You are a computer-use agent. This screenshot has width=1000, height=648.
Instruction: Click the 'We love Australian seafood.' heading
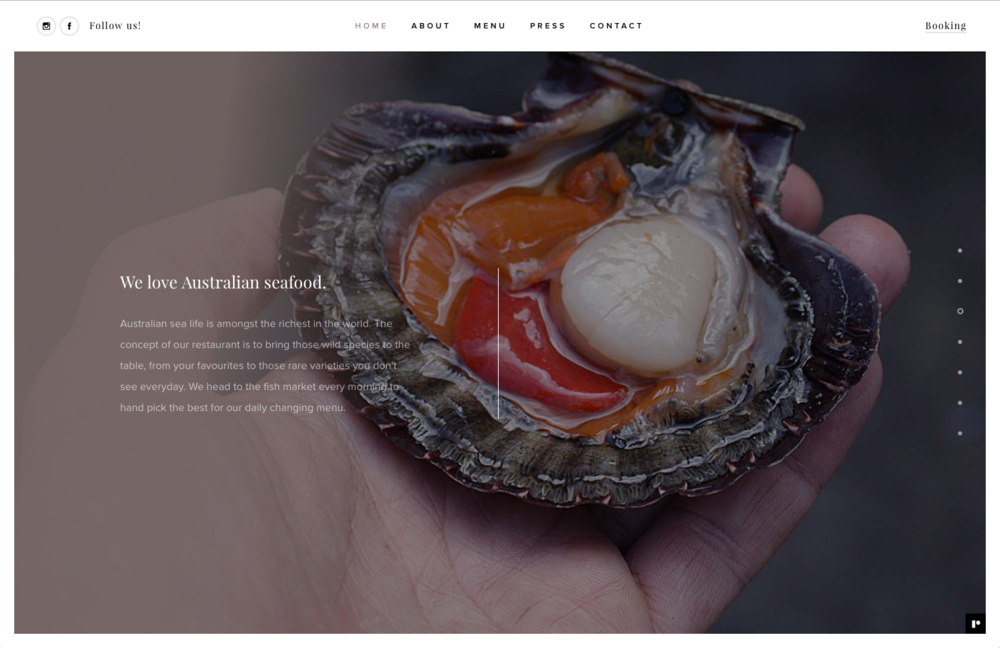pyautogui.click(x=223, y=283)
